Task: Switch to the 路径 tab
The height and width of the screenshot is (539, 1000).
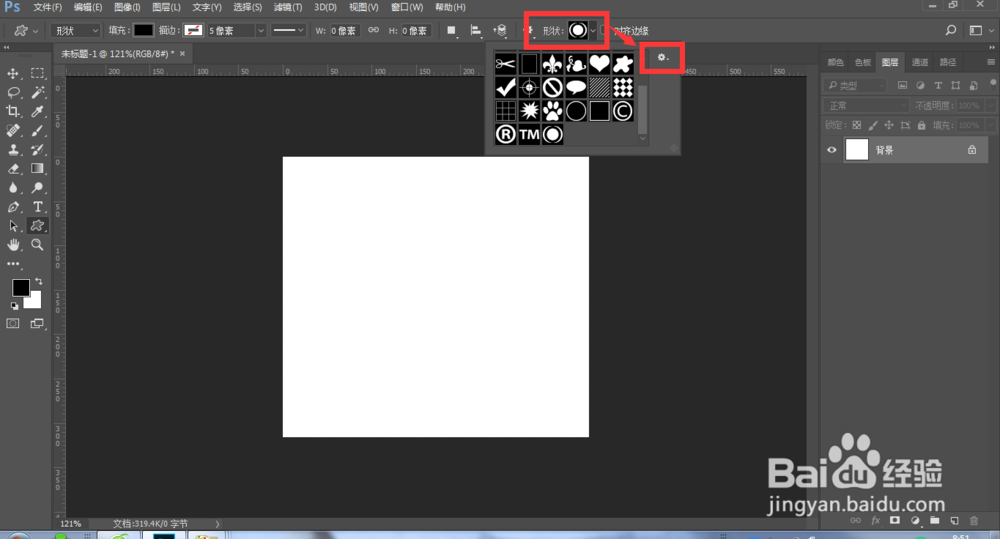Action: coord(948,62)
